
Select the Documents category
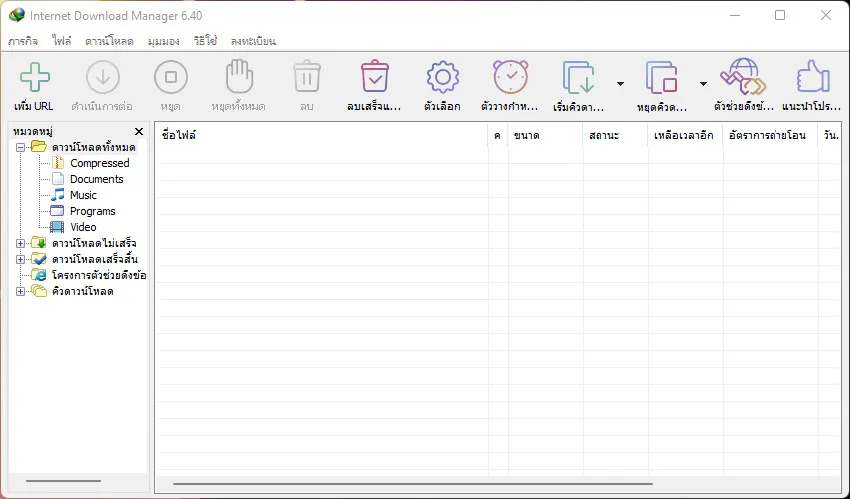(96, 179)
